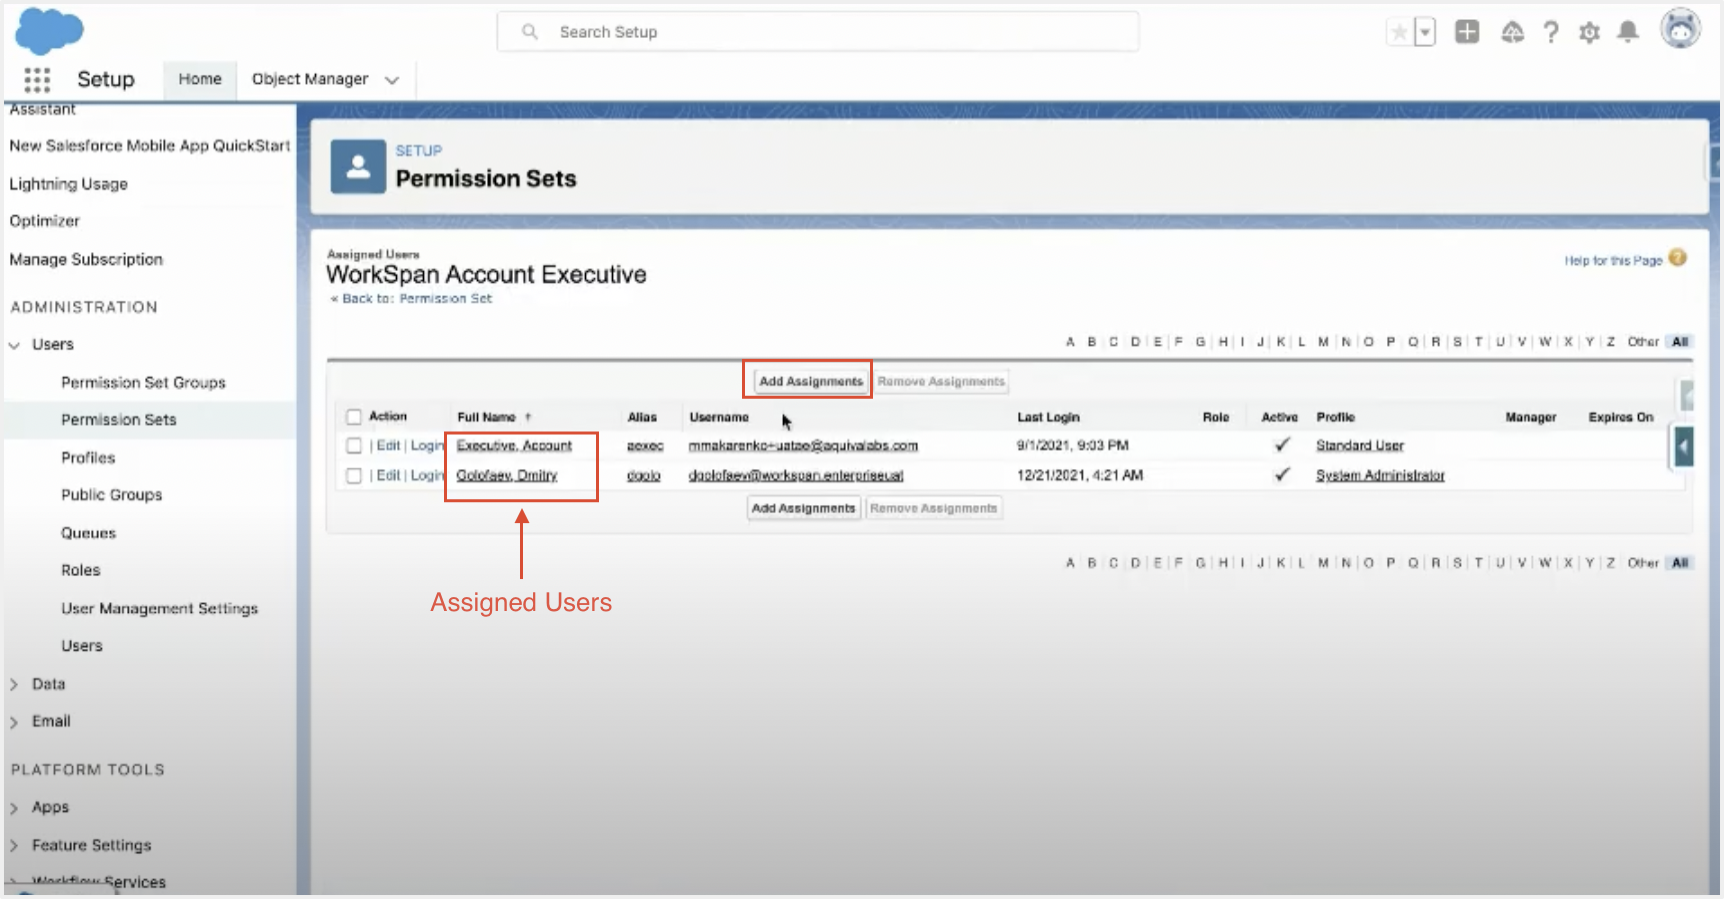
Task: Expand the Object Manager dropdown chevron
Action: 392,80
